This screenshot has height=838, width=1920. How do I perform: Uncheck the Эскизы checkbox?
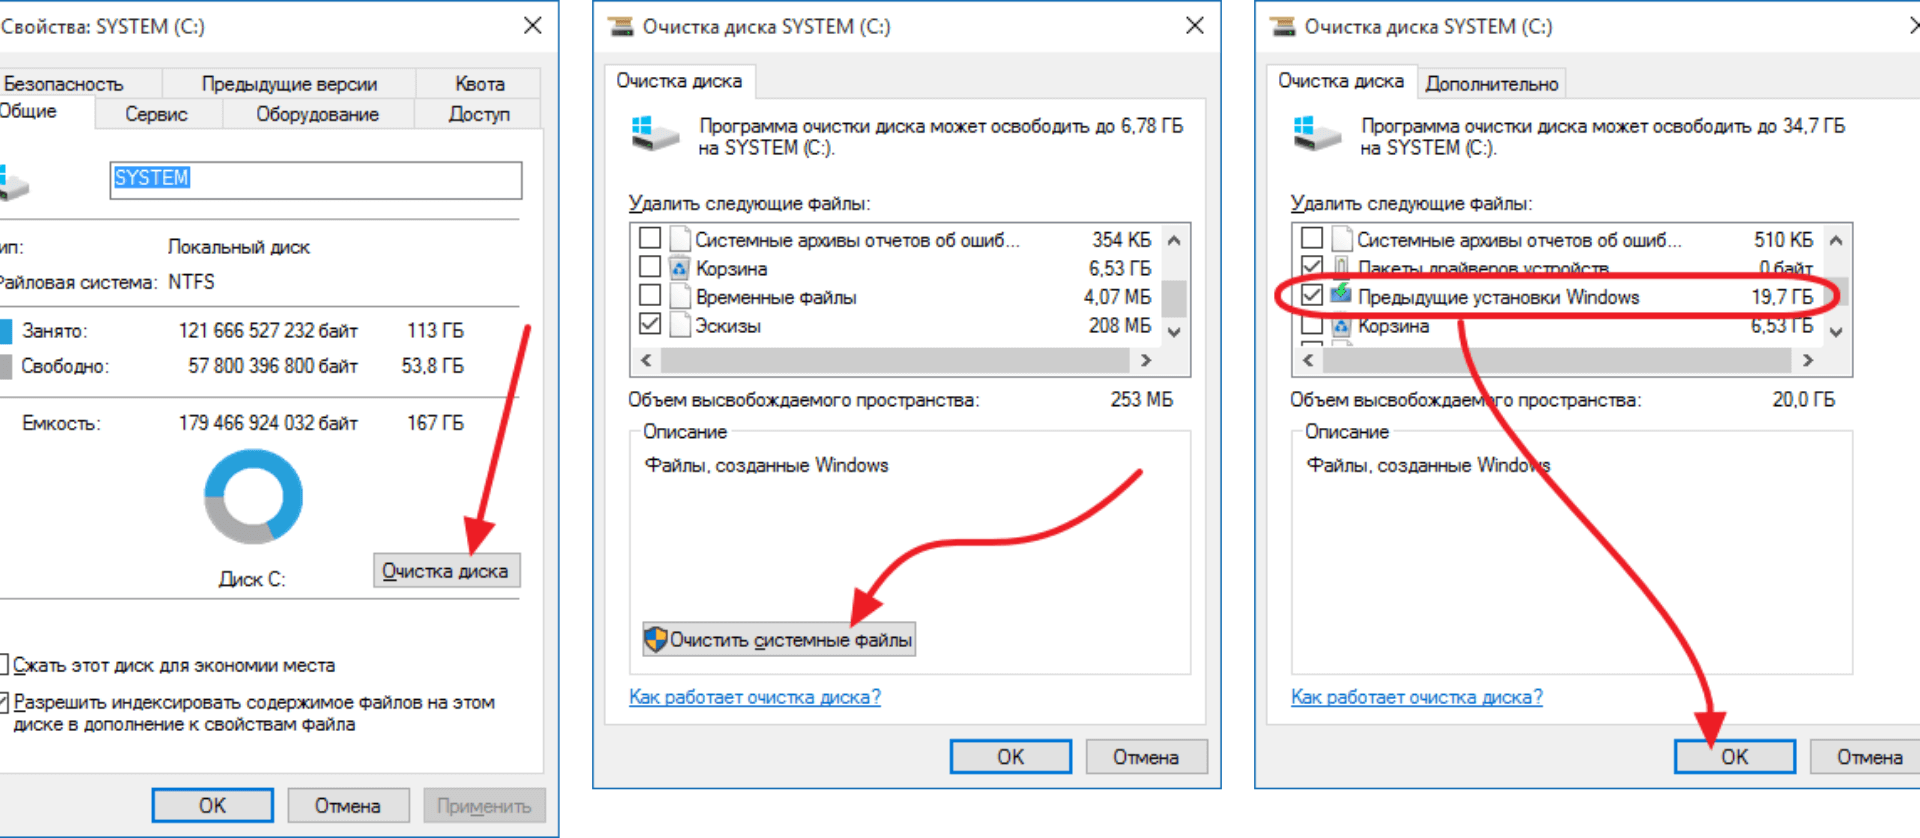pyautogui.click(x=650, y=324)
